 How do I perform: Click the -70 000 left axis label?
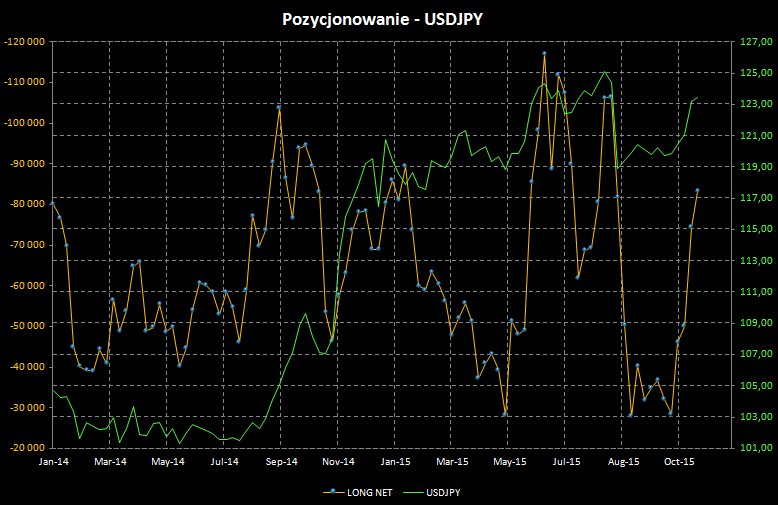pos(26,245)
